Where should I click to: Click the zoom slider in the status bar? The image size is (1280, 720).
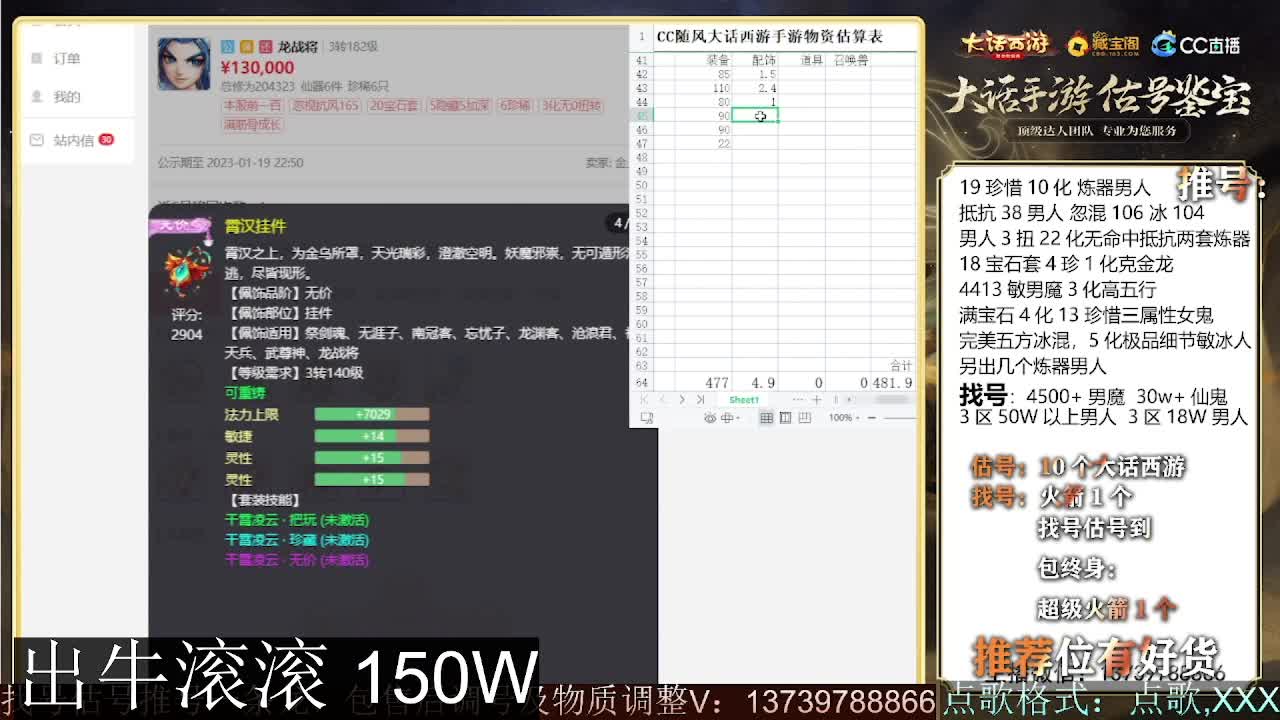898,418
